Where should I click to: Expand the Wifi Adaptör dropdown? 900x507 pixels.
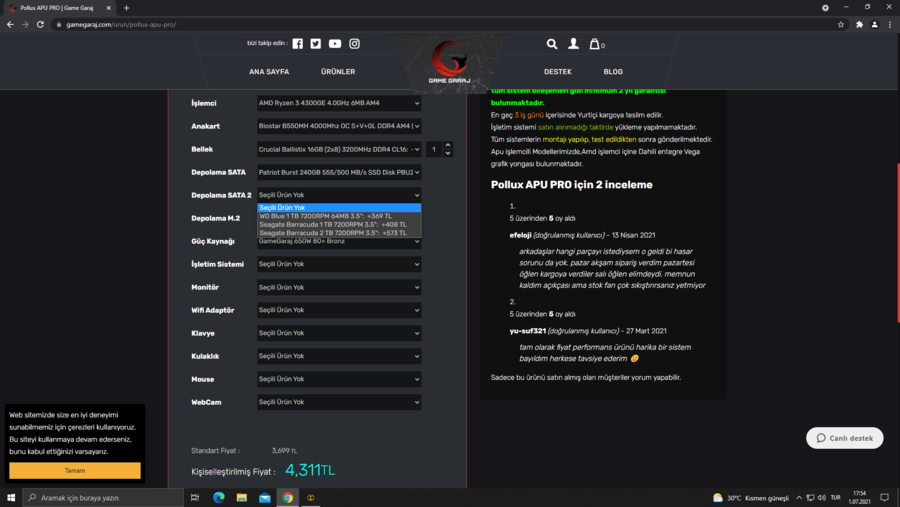[339, 310]
